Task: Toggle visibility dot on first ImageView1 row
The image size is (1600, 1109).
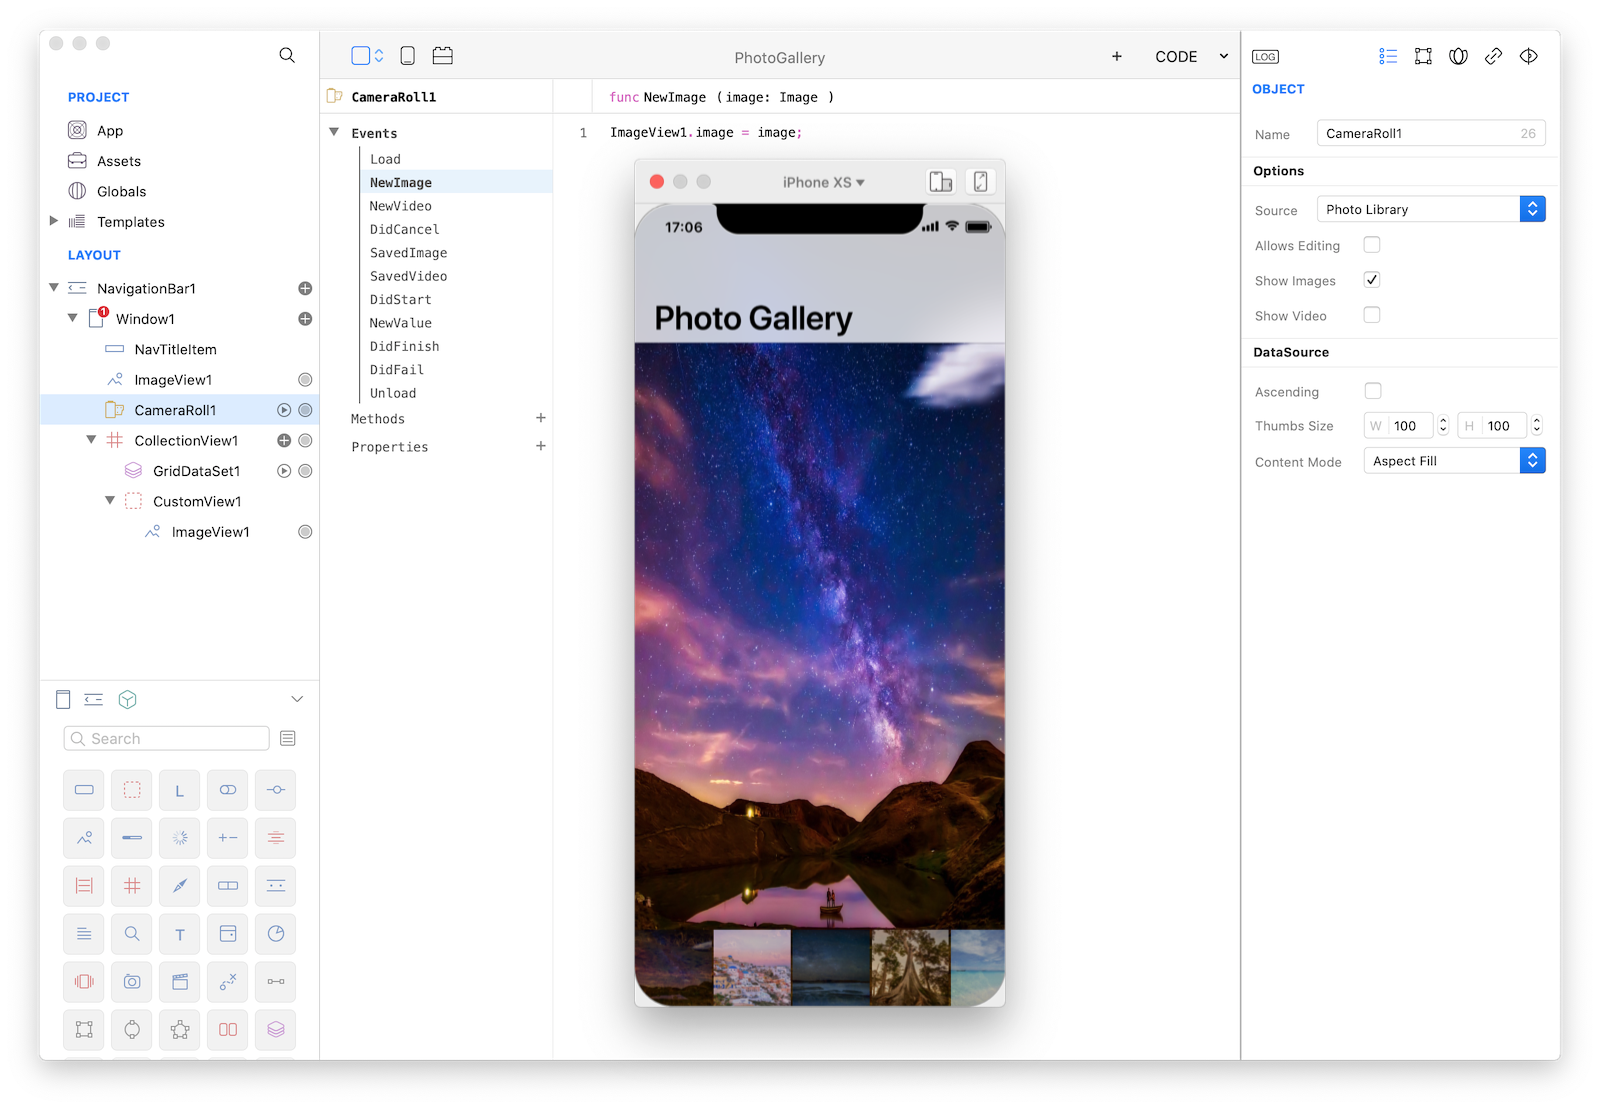Action: tap(305, 380)
